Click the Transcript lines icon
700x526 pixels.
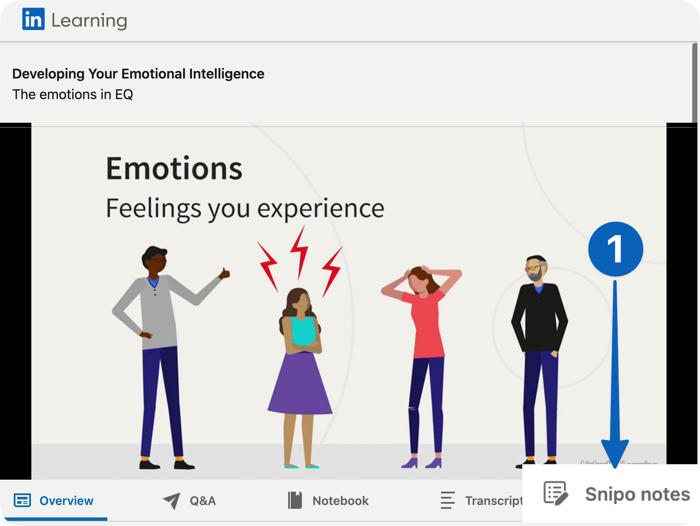pos(448,501)
